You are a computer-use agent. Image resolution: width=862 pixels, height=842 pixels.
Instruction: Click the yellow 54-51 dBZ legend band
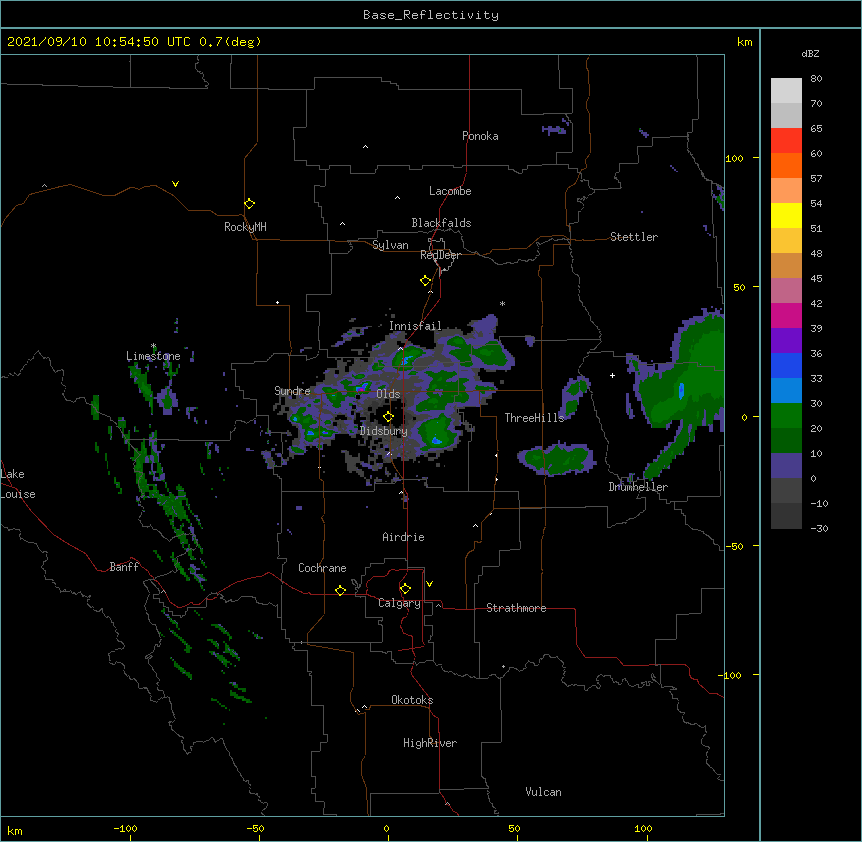coord(786,215)
